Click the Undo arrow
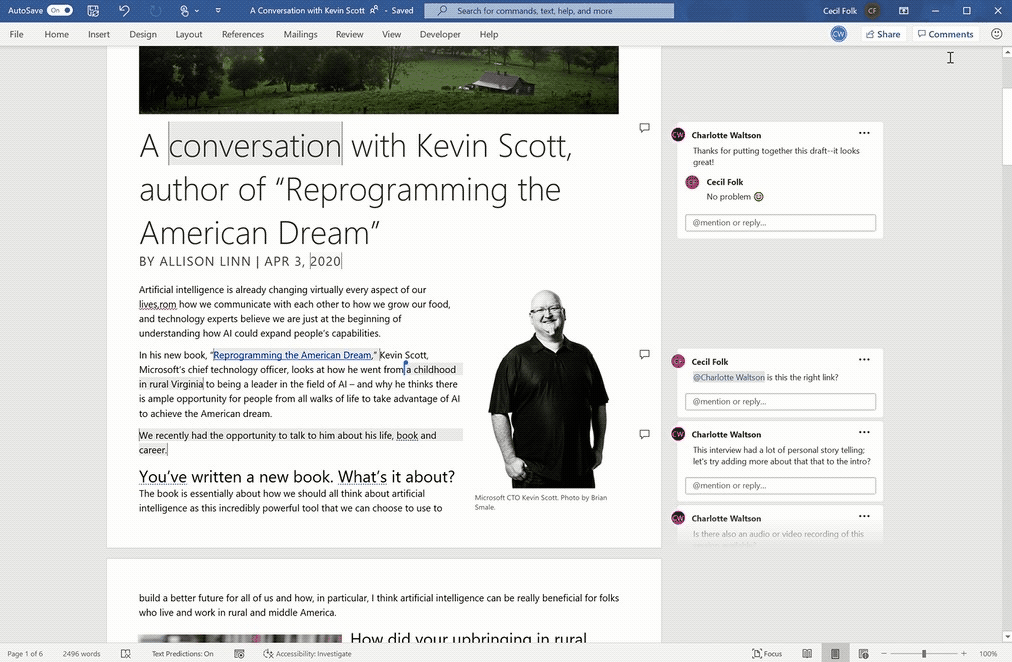Viewport: 1012px width, 662px height. tap(125, 10)
